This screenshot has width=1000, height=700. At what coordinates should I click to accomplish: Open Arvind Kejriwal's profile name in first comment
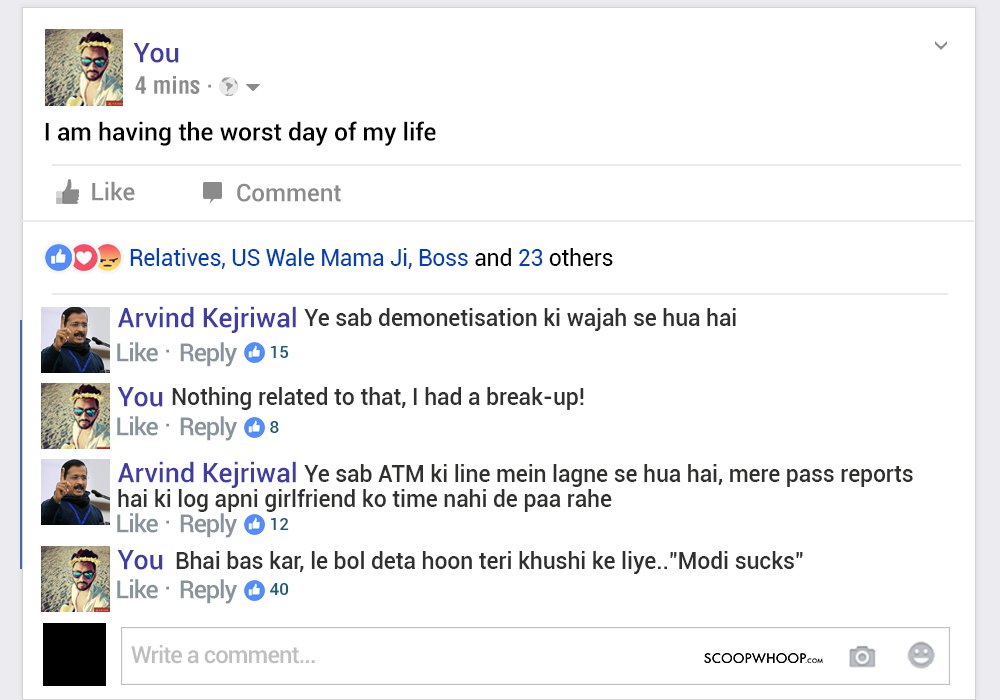[x=207, y=317]
